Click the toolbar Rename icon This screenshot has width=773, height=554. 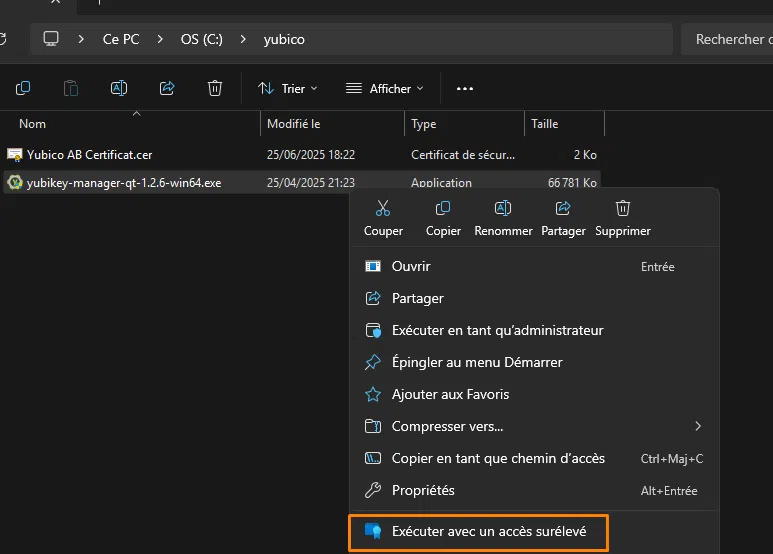(119, 88)
